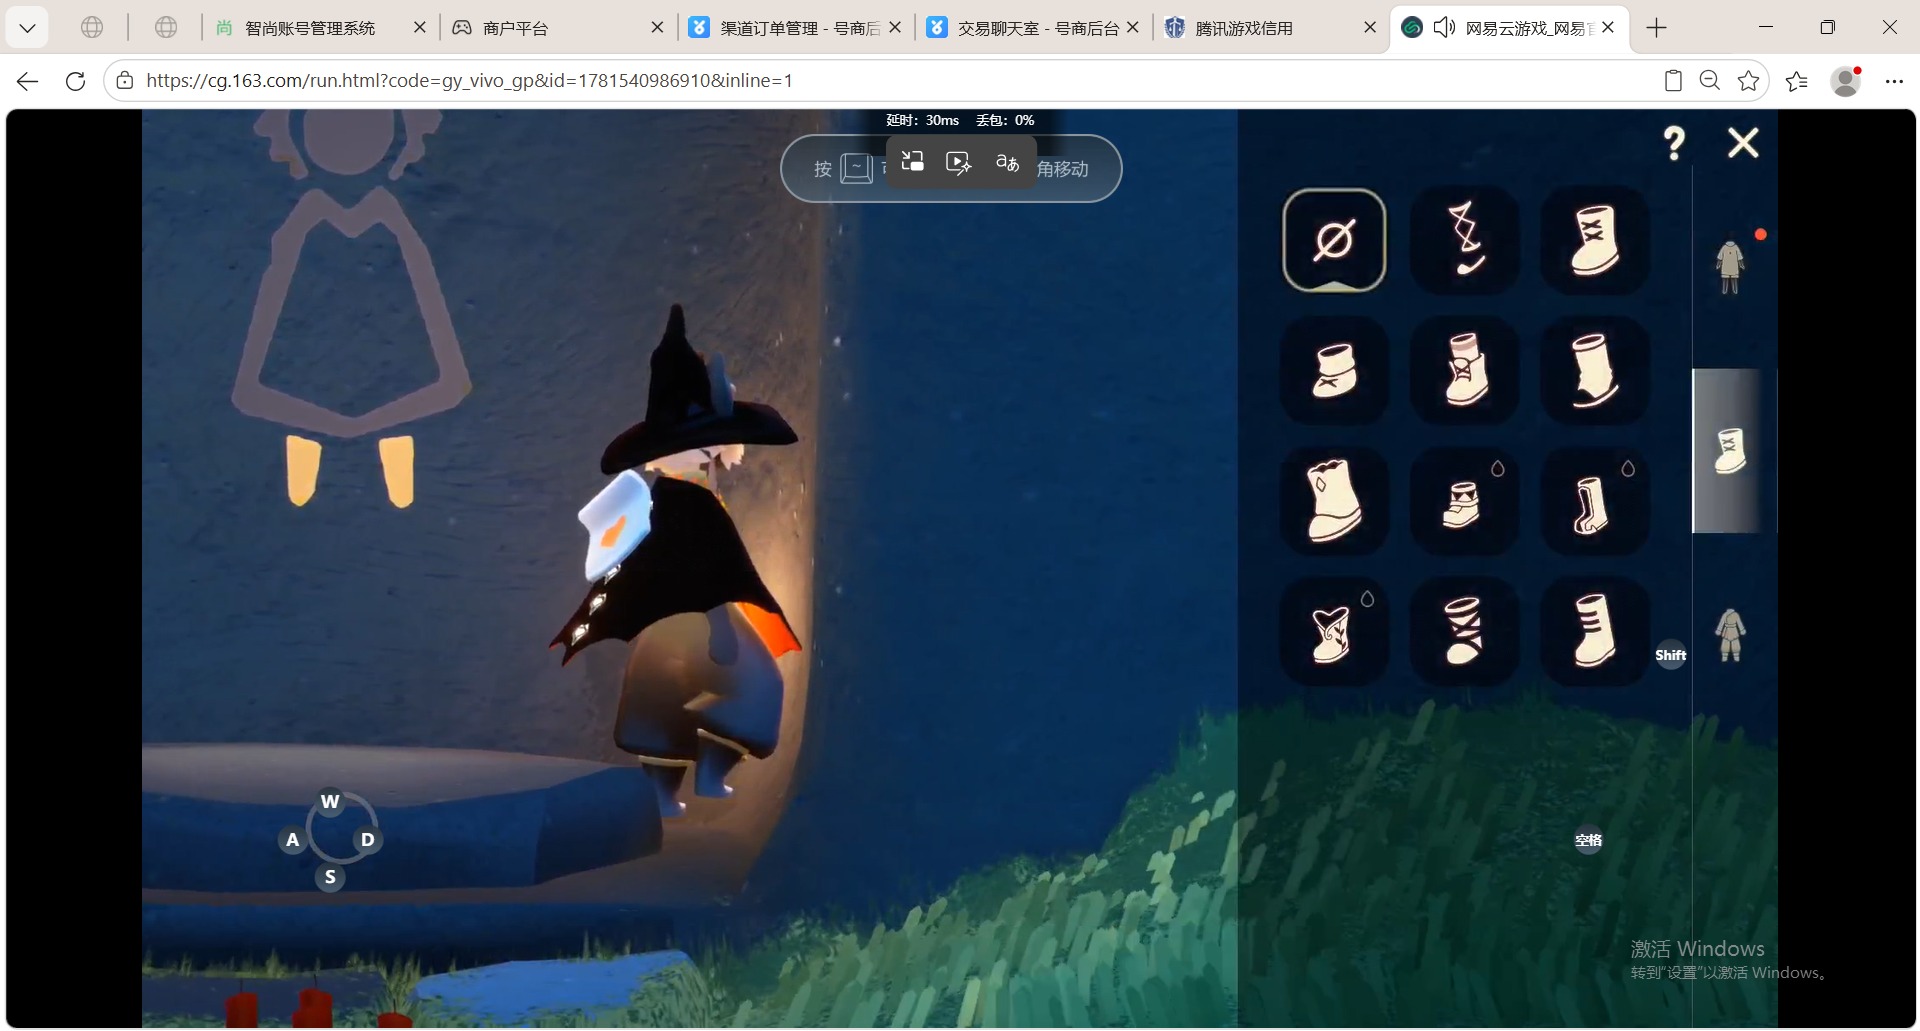Close the outfit panel with X icon
This screenshot has width=1920, height=1031.
pos(1743,143)
